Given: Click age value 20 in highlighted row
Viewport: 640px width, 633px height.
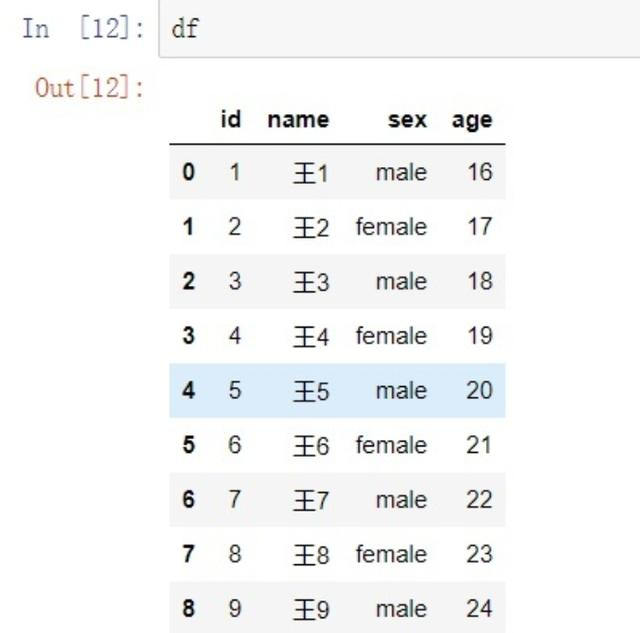Looking at the screenshot, I should [x=480, y=391].
